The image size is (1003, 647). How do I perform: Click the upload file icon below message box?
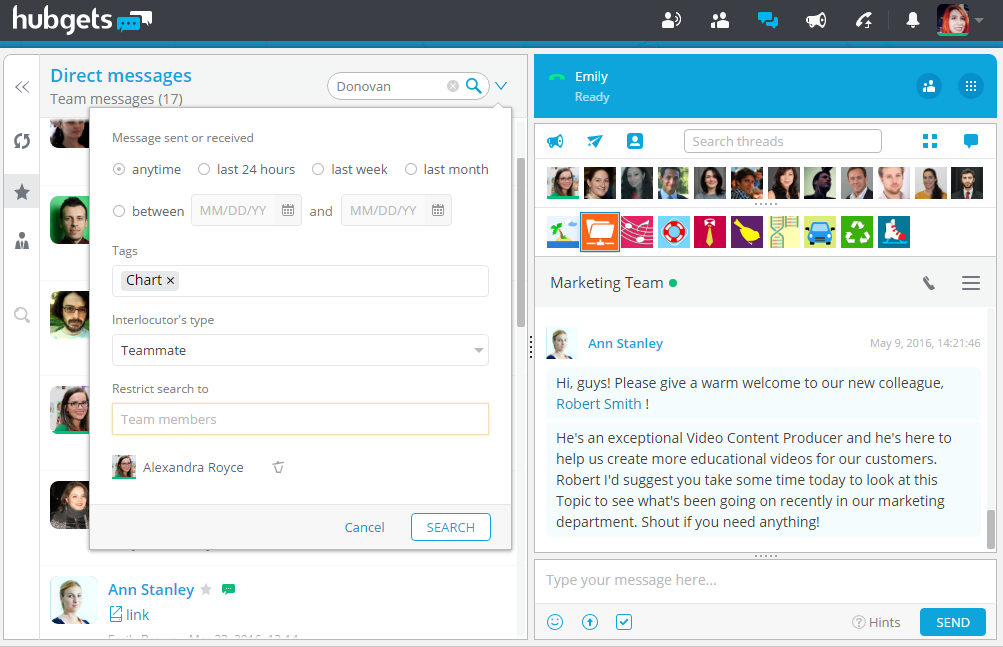590,622
